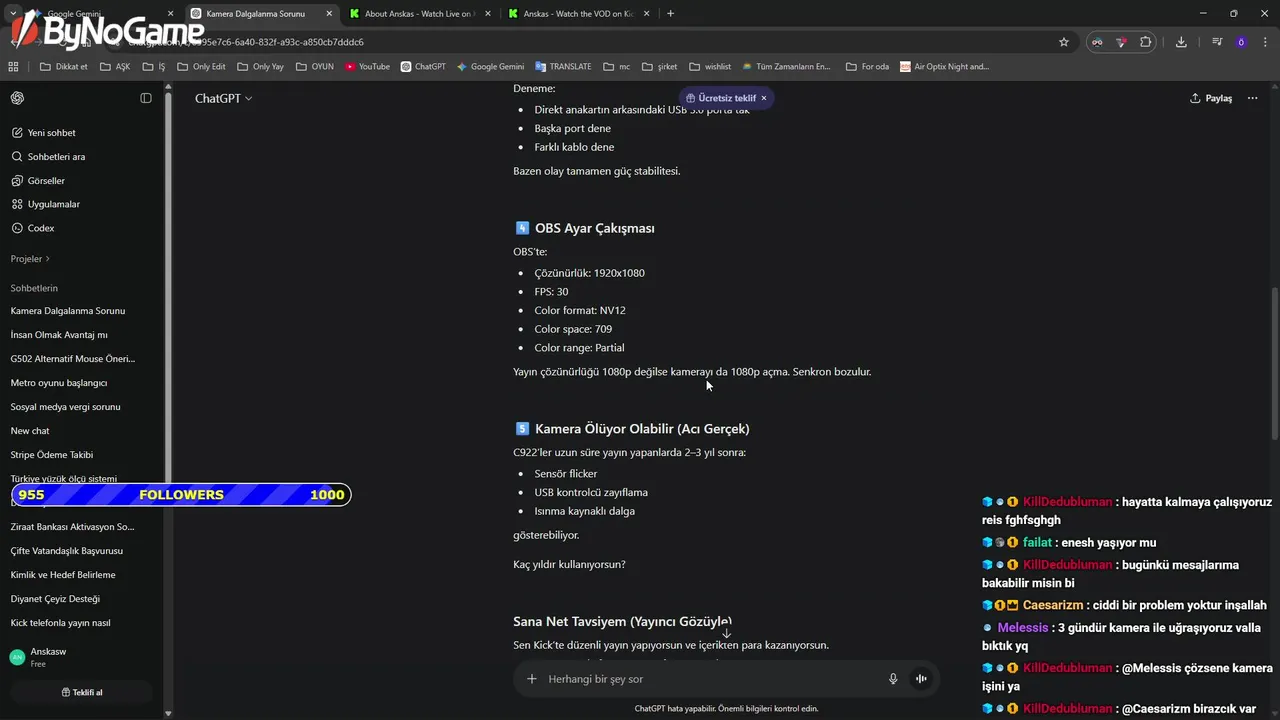Start voice mode with the waveform button

pyautogui.click(x=921, y=679)
